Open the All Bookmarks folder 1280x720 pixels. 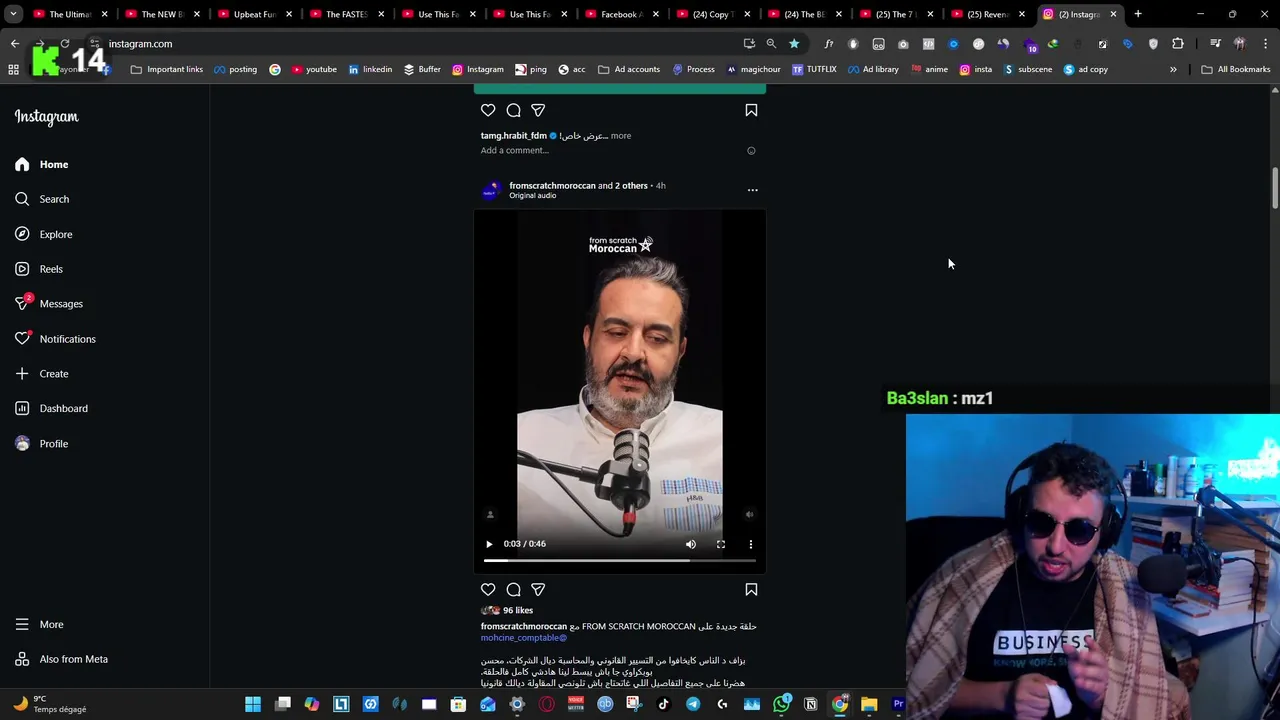point(1236,70)
